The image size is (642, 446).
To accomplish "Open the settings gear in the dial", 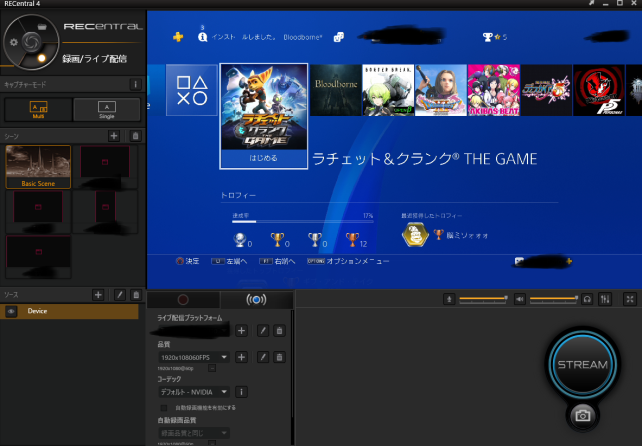I will tap(14, 42).
